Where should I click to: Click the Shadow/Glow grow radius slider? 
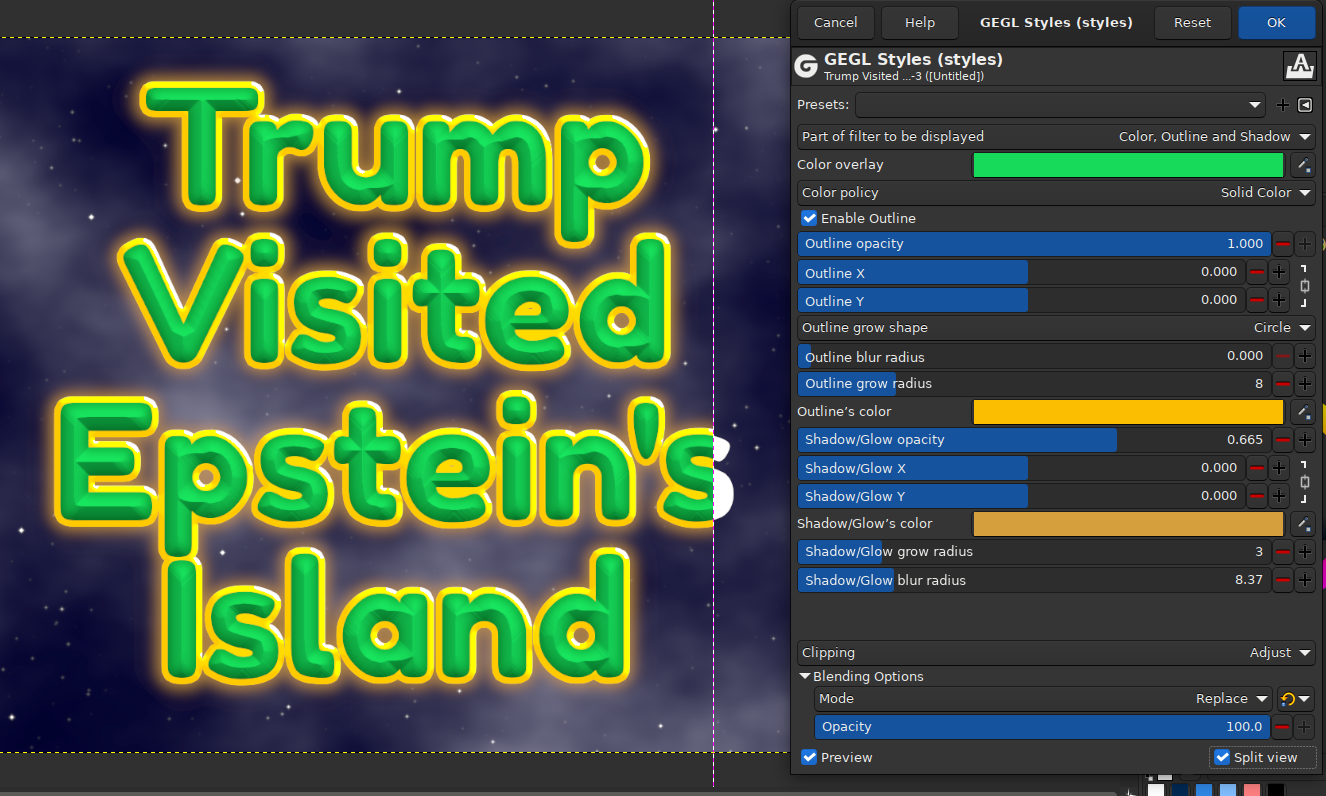click(x=1034, y=552)
